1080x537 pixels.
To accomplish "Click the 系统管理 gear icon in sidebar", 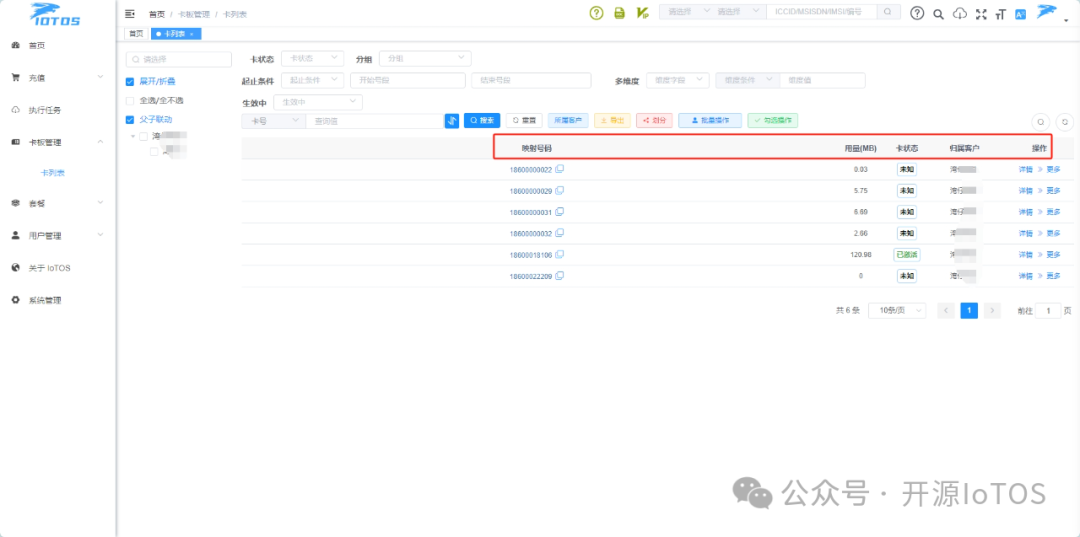I will coord(16,300).
